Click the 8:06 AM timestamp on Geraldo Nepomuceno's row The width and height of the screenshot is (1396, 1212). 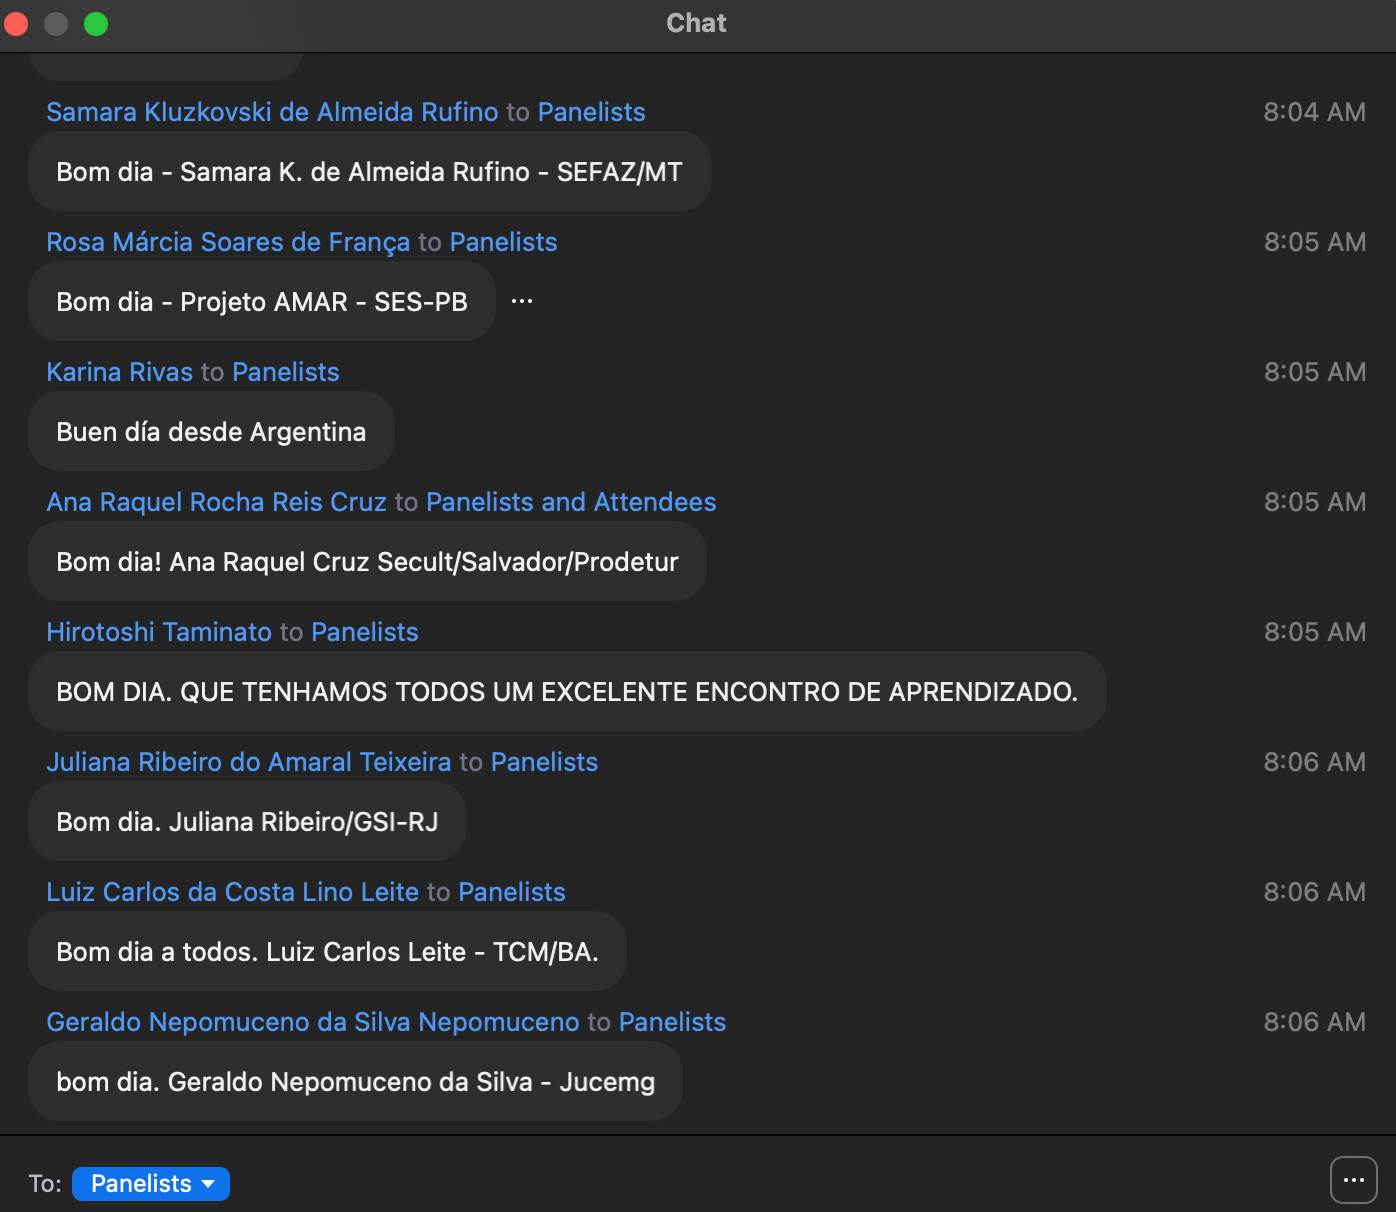pos(1315,1022)
